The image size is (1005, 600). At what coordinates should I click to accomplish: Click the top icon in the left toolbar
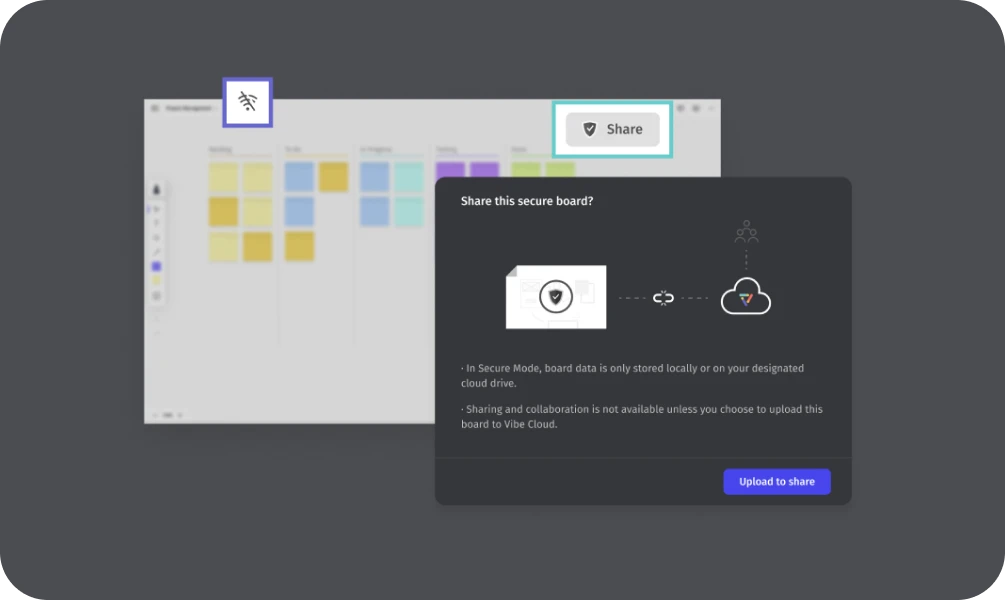pos(156,190)
